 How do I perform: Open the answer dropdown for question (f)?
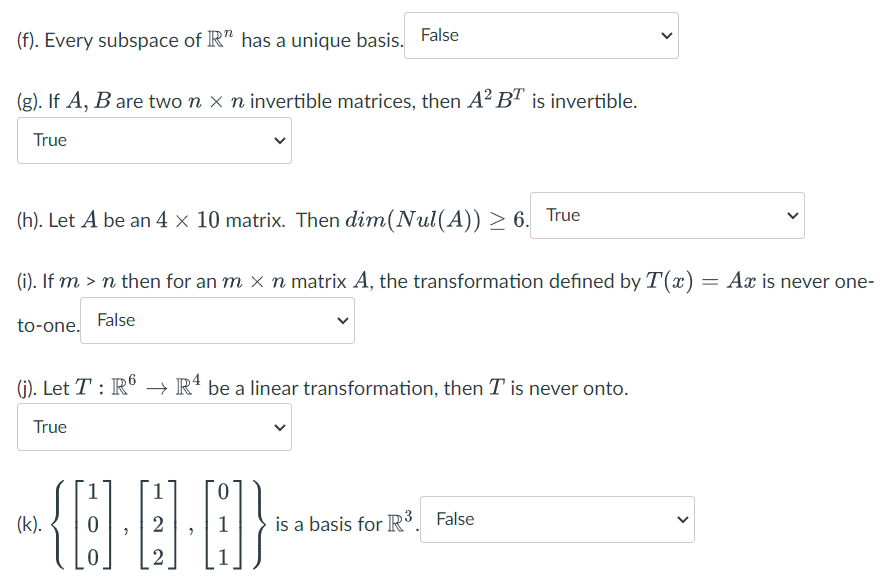[540, 36]
